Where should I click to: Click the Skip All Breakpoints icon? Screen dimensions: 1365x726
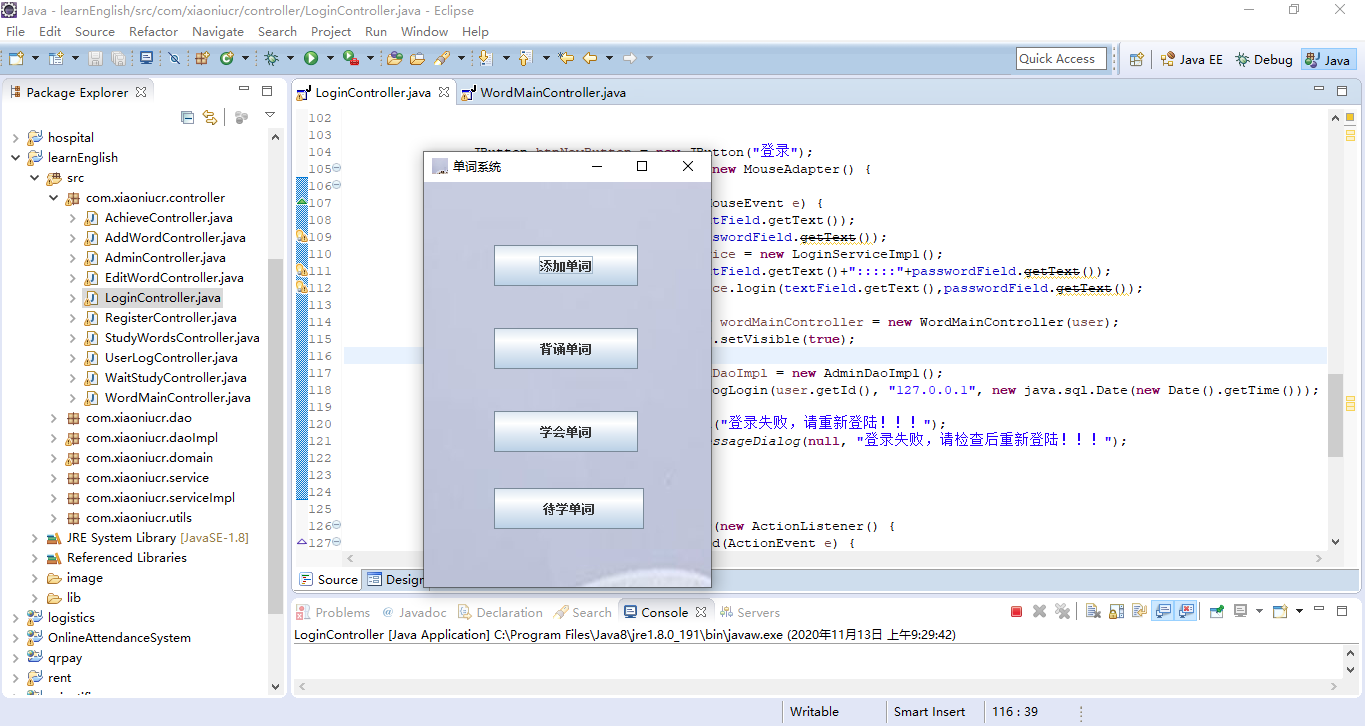174,58
